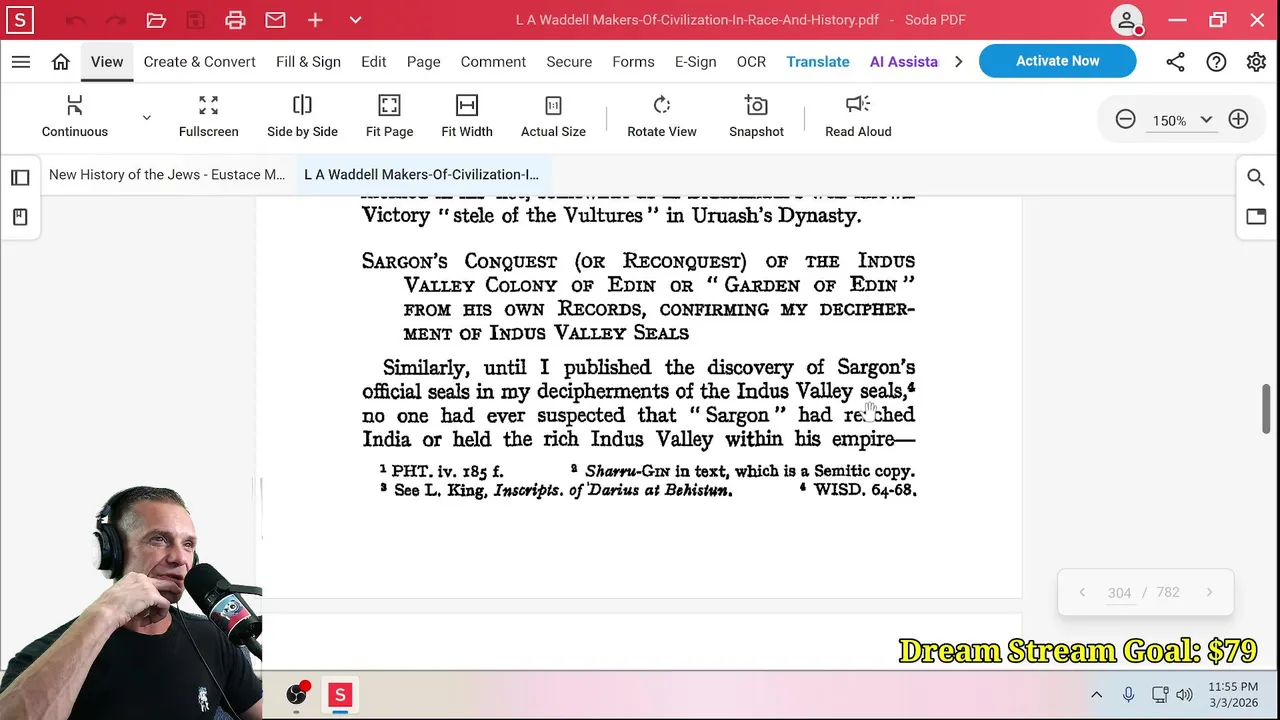Open Soda PDF taskbar icon
Viewport: 1280px width, 720px height.
coord(340,694)
